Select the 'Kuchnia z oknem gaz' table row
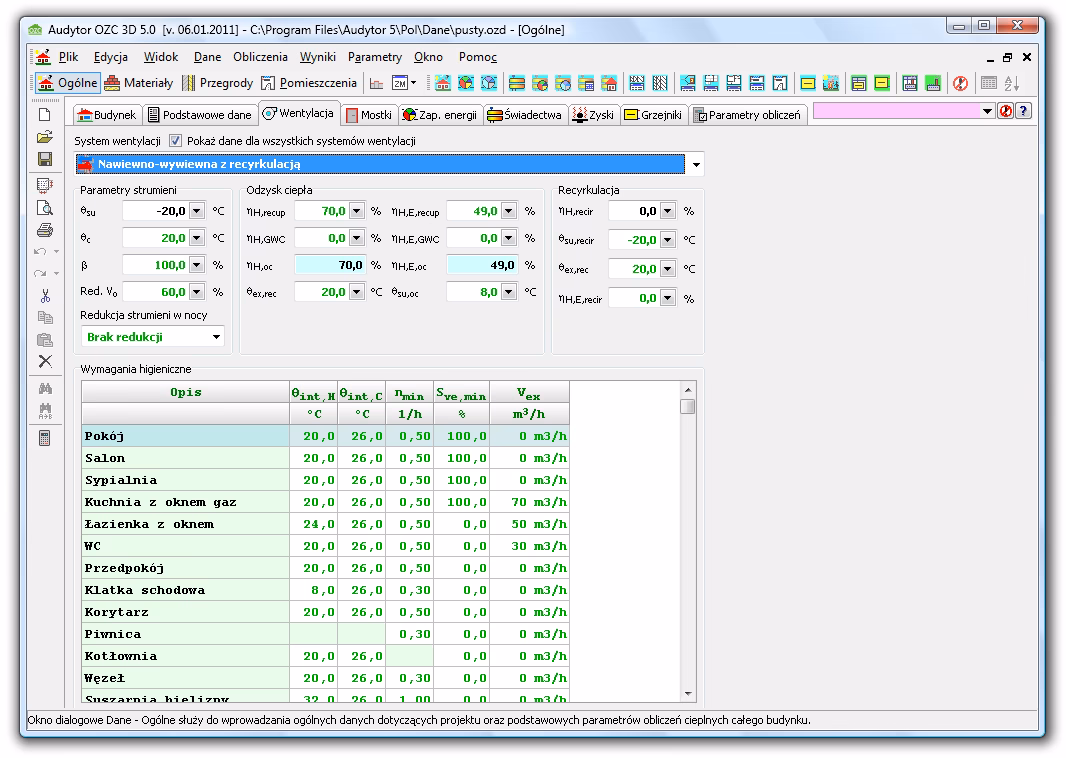The height and width of the screenshot is (758, 1066). pos(185,502)
